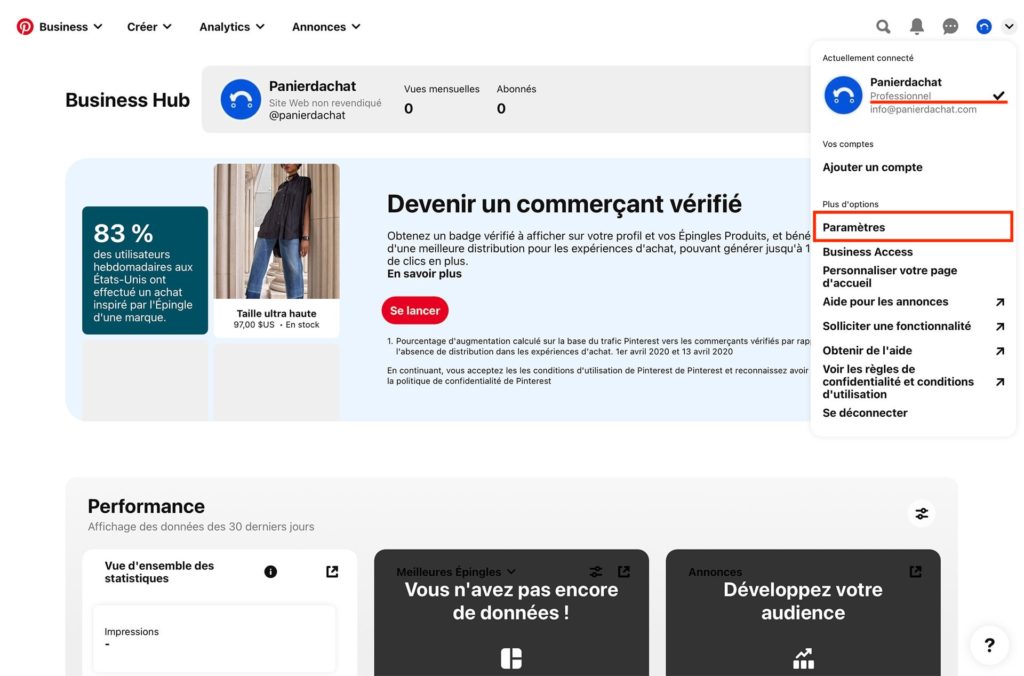Click the red Se lancer button

415,310
